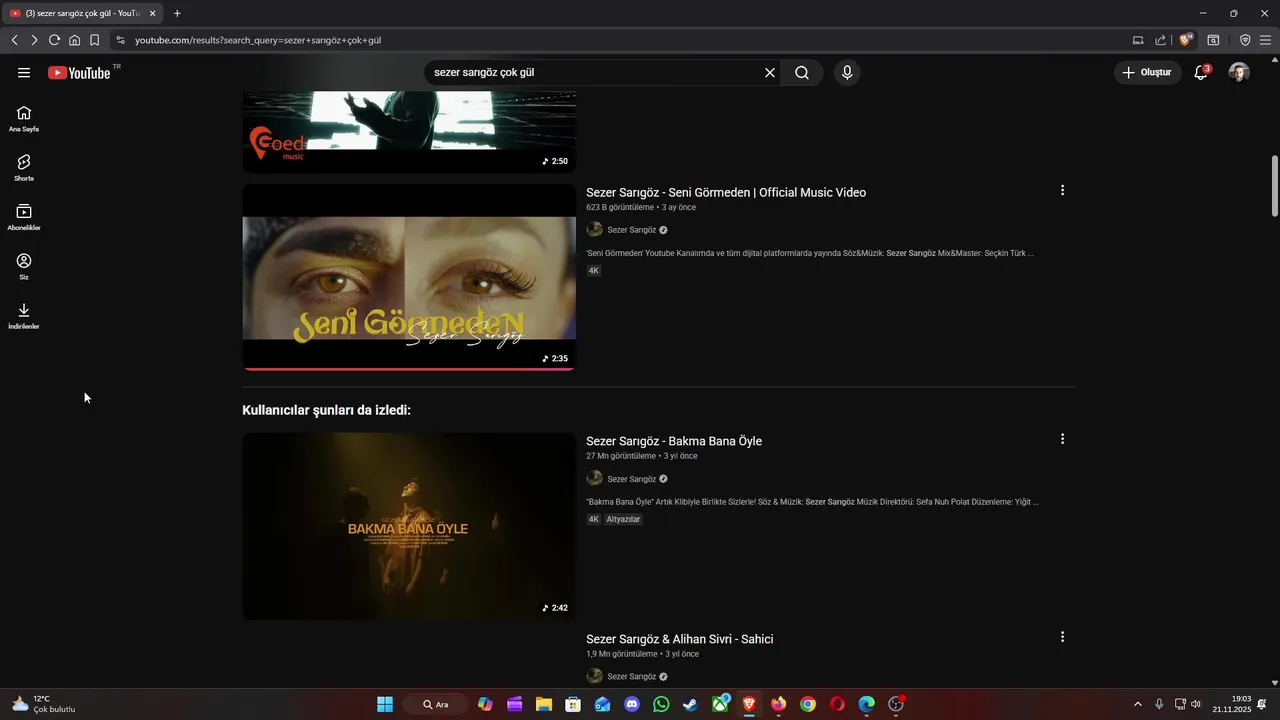Click the address bar URL
This screenshot has height=720, width=1280.
pyautogui.click(x=258, y=40)
